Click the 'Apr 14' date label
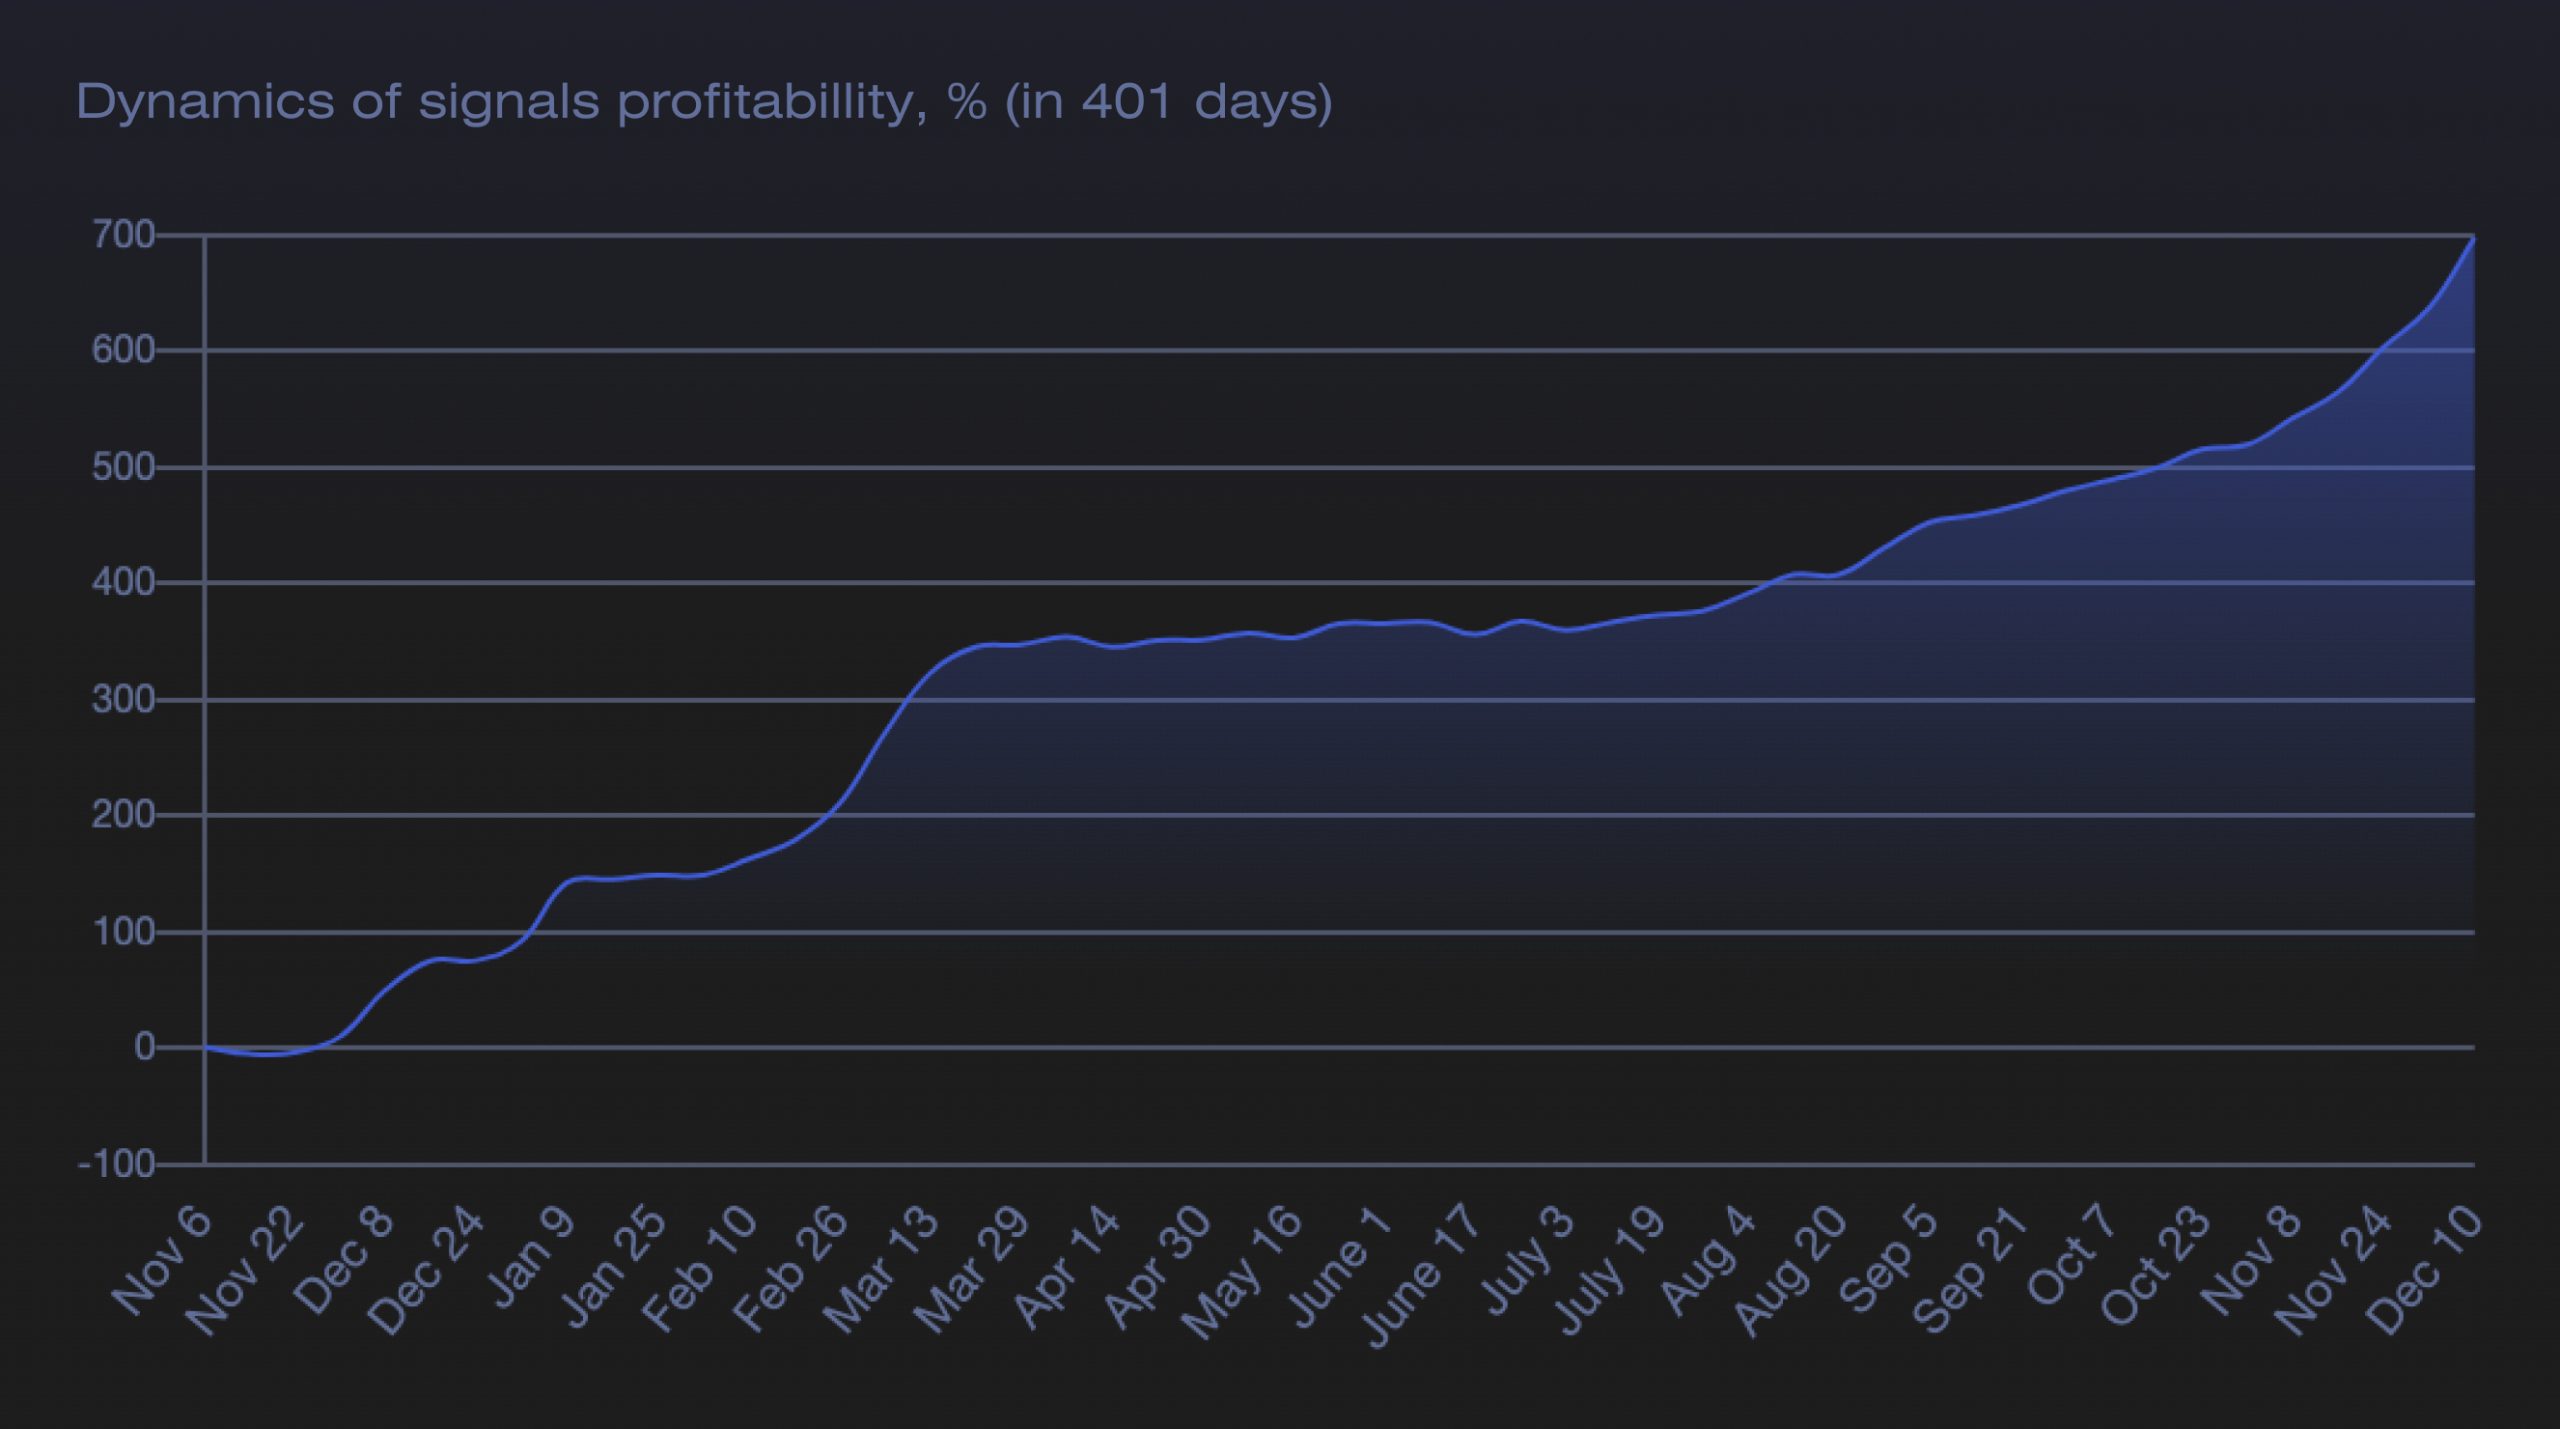Screen dimensions: 2560x1429 point(1067,1266)
